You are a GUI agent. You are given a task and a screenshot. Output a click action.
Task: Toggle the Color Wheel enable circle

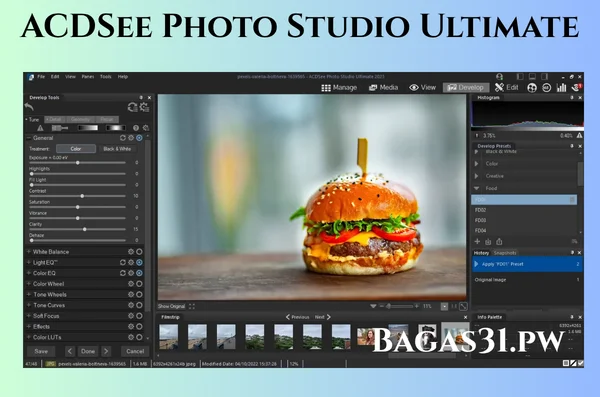[139, 284]
